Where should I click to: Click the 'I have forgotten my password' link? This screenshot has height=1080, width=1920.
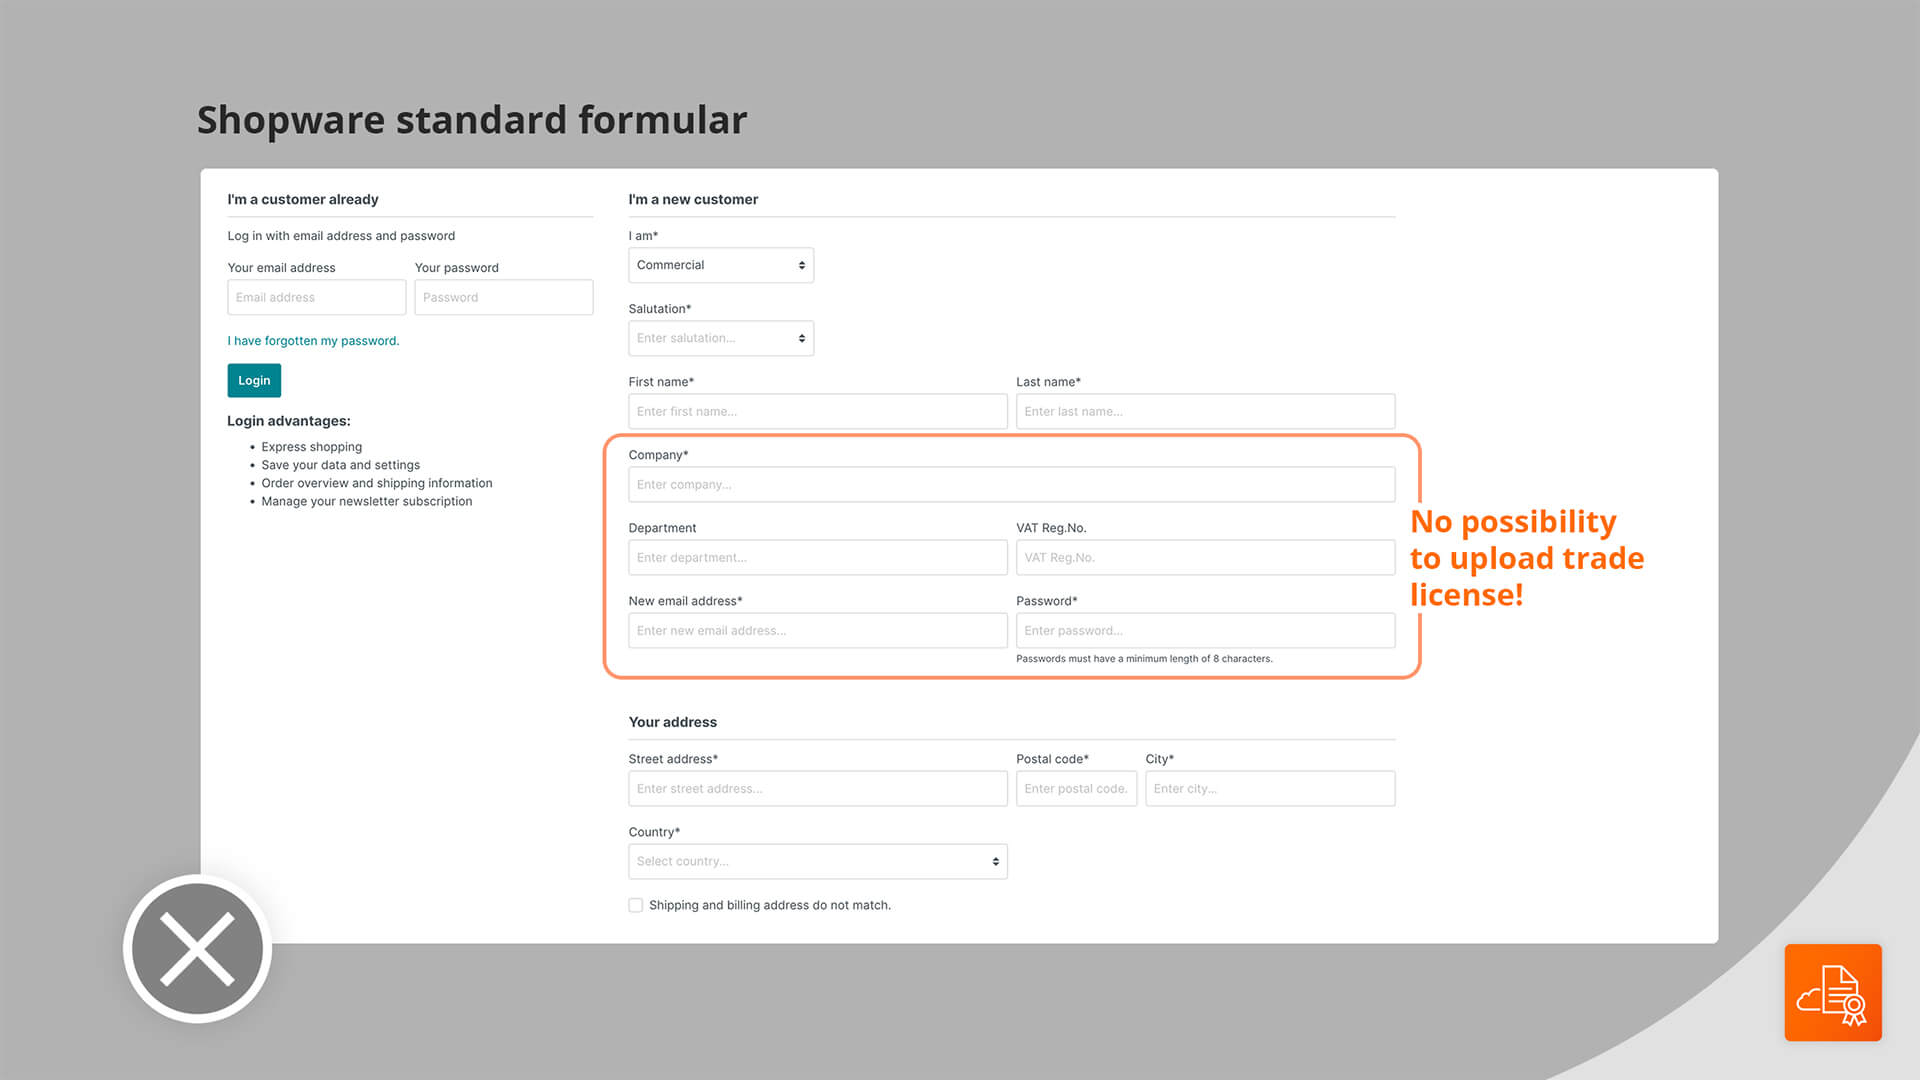click(x=313, y=340)
